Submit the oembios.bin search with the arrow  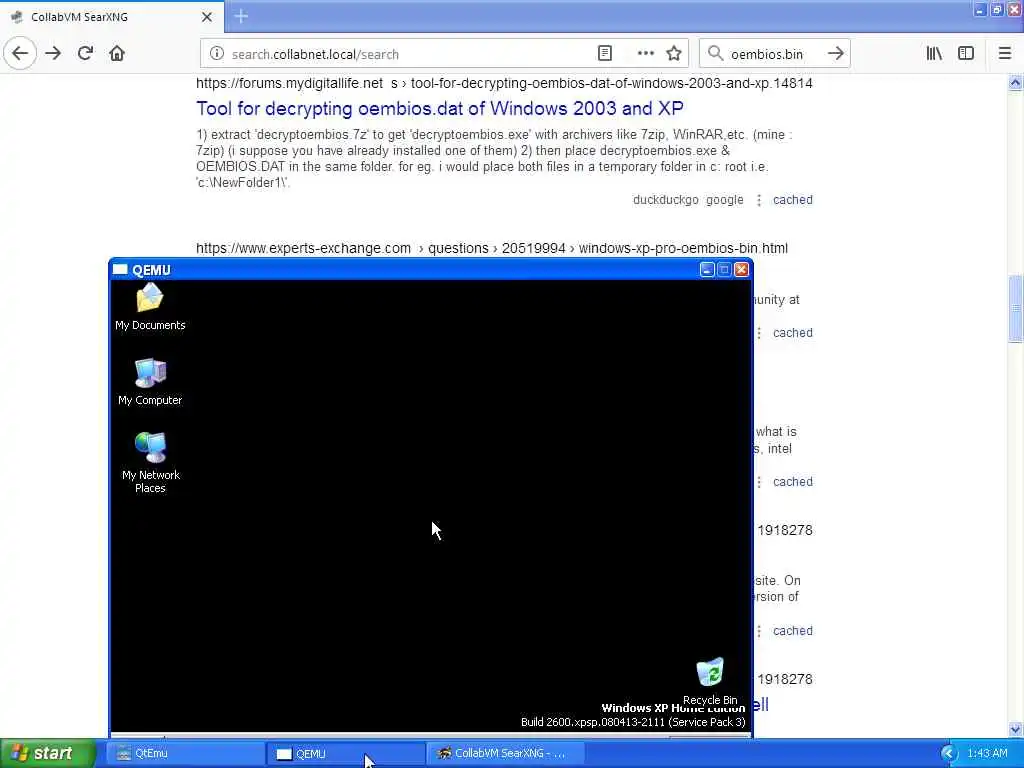[835, 54]
